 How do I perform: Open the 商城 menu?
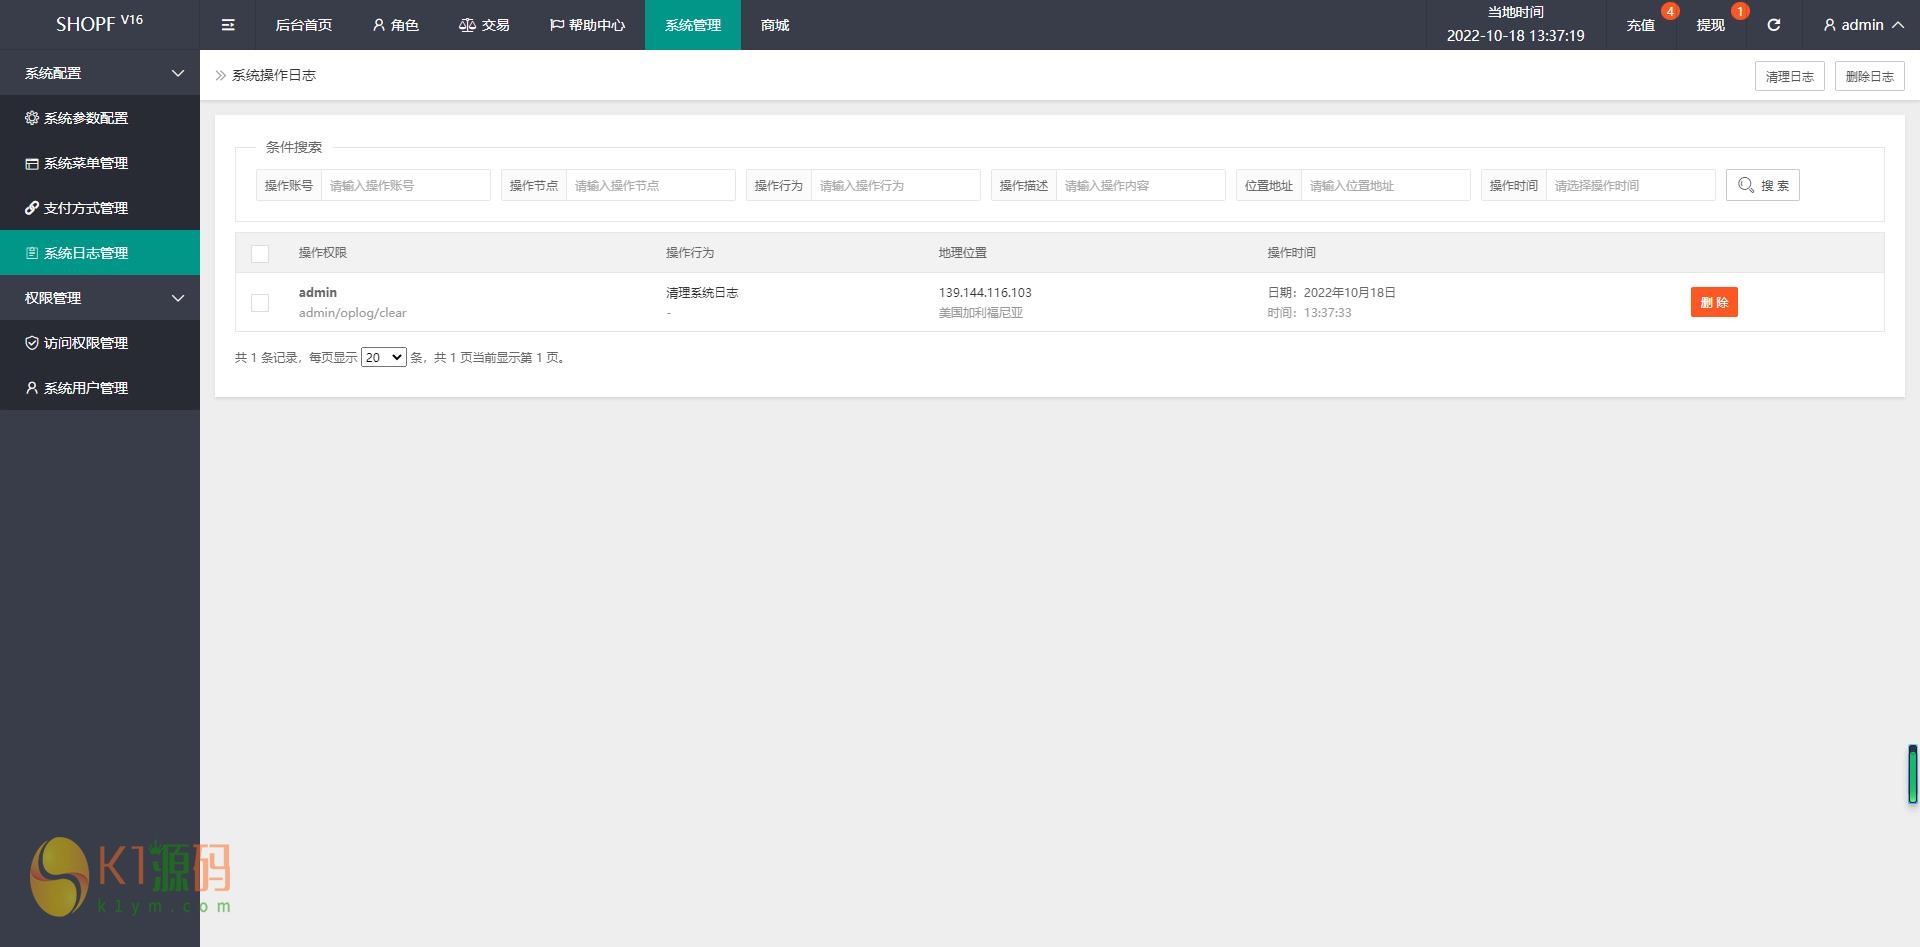pos(775,25)
